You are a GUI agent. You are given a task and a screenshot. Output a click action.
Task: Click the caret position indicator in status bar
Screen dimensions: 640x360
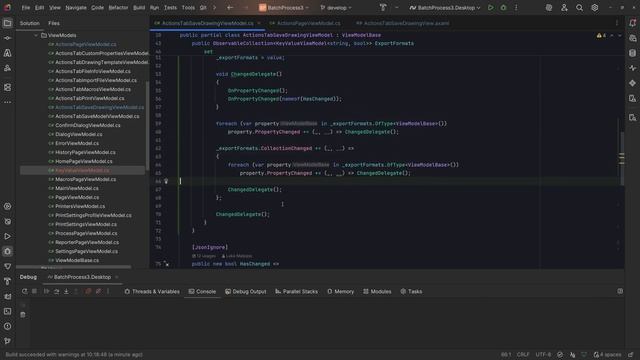tap(506, 354)
